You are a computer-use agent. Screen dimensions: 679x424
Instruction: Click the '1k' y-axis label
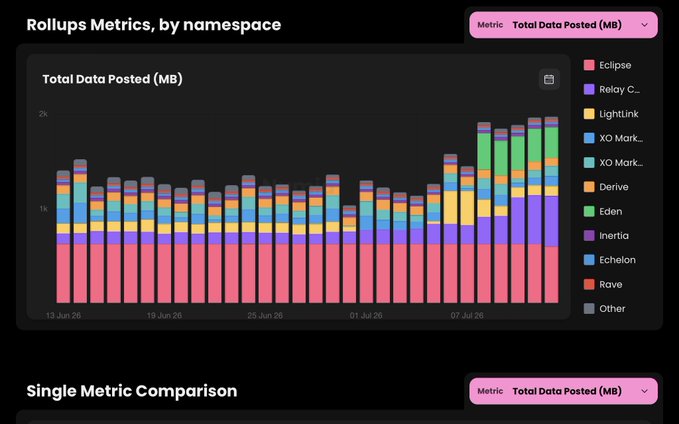(44, 209)
